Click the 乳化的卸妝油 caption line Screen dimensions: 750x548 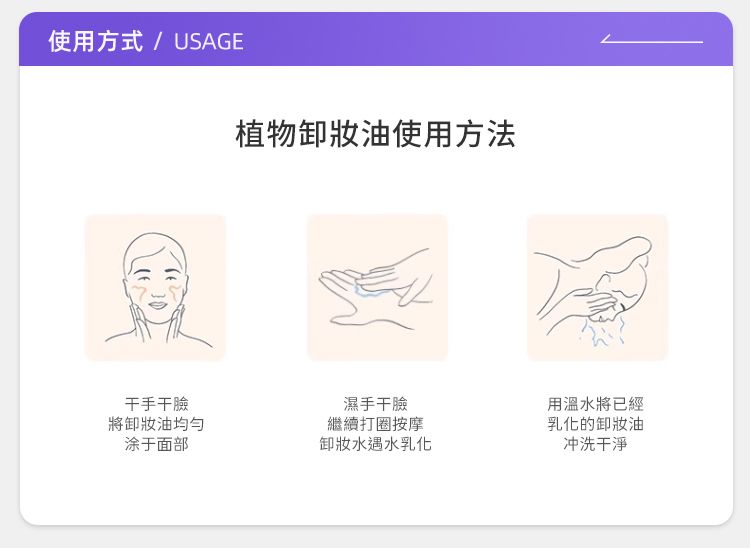pyautogui.click(x=596, y=424)
